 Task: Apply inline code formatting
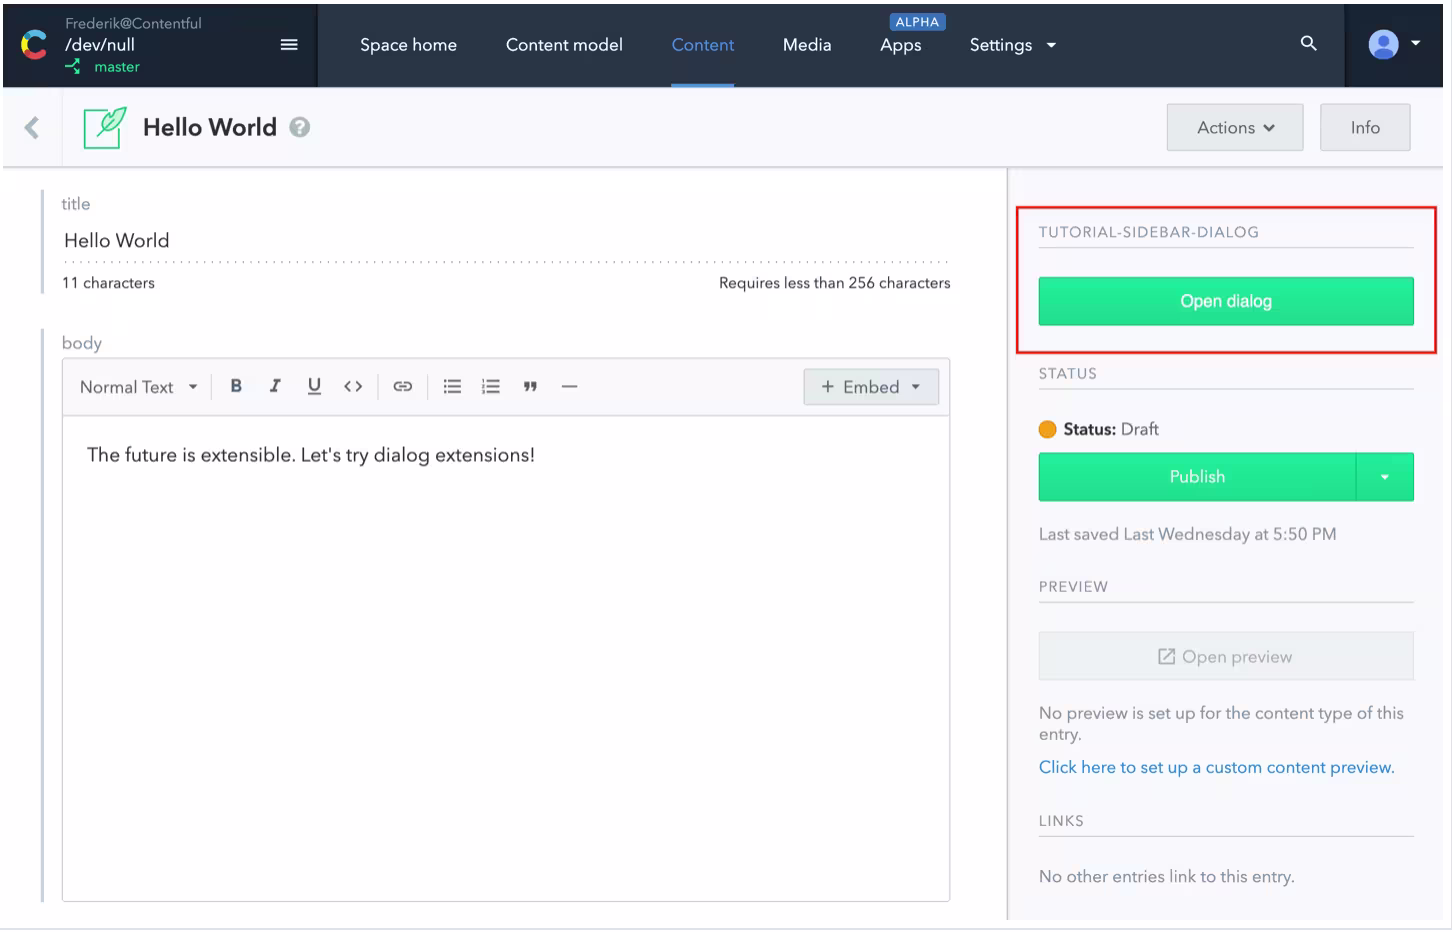(353, 386)
